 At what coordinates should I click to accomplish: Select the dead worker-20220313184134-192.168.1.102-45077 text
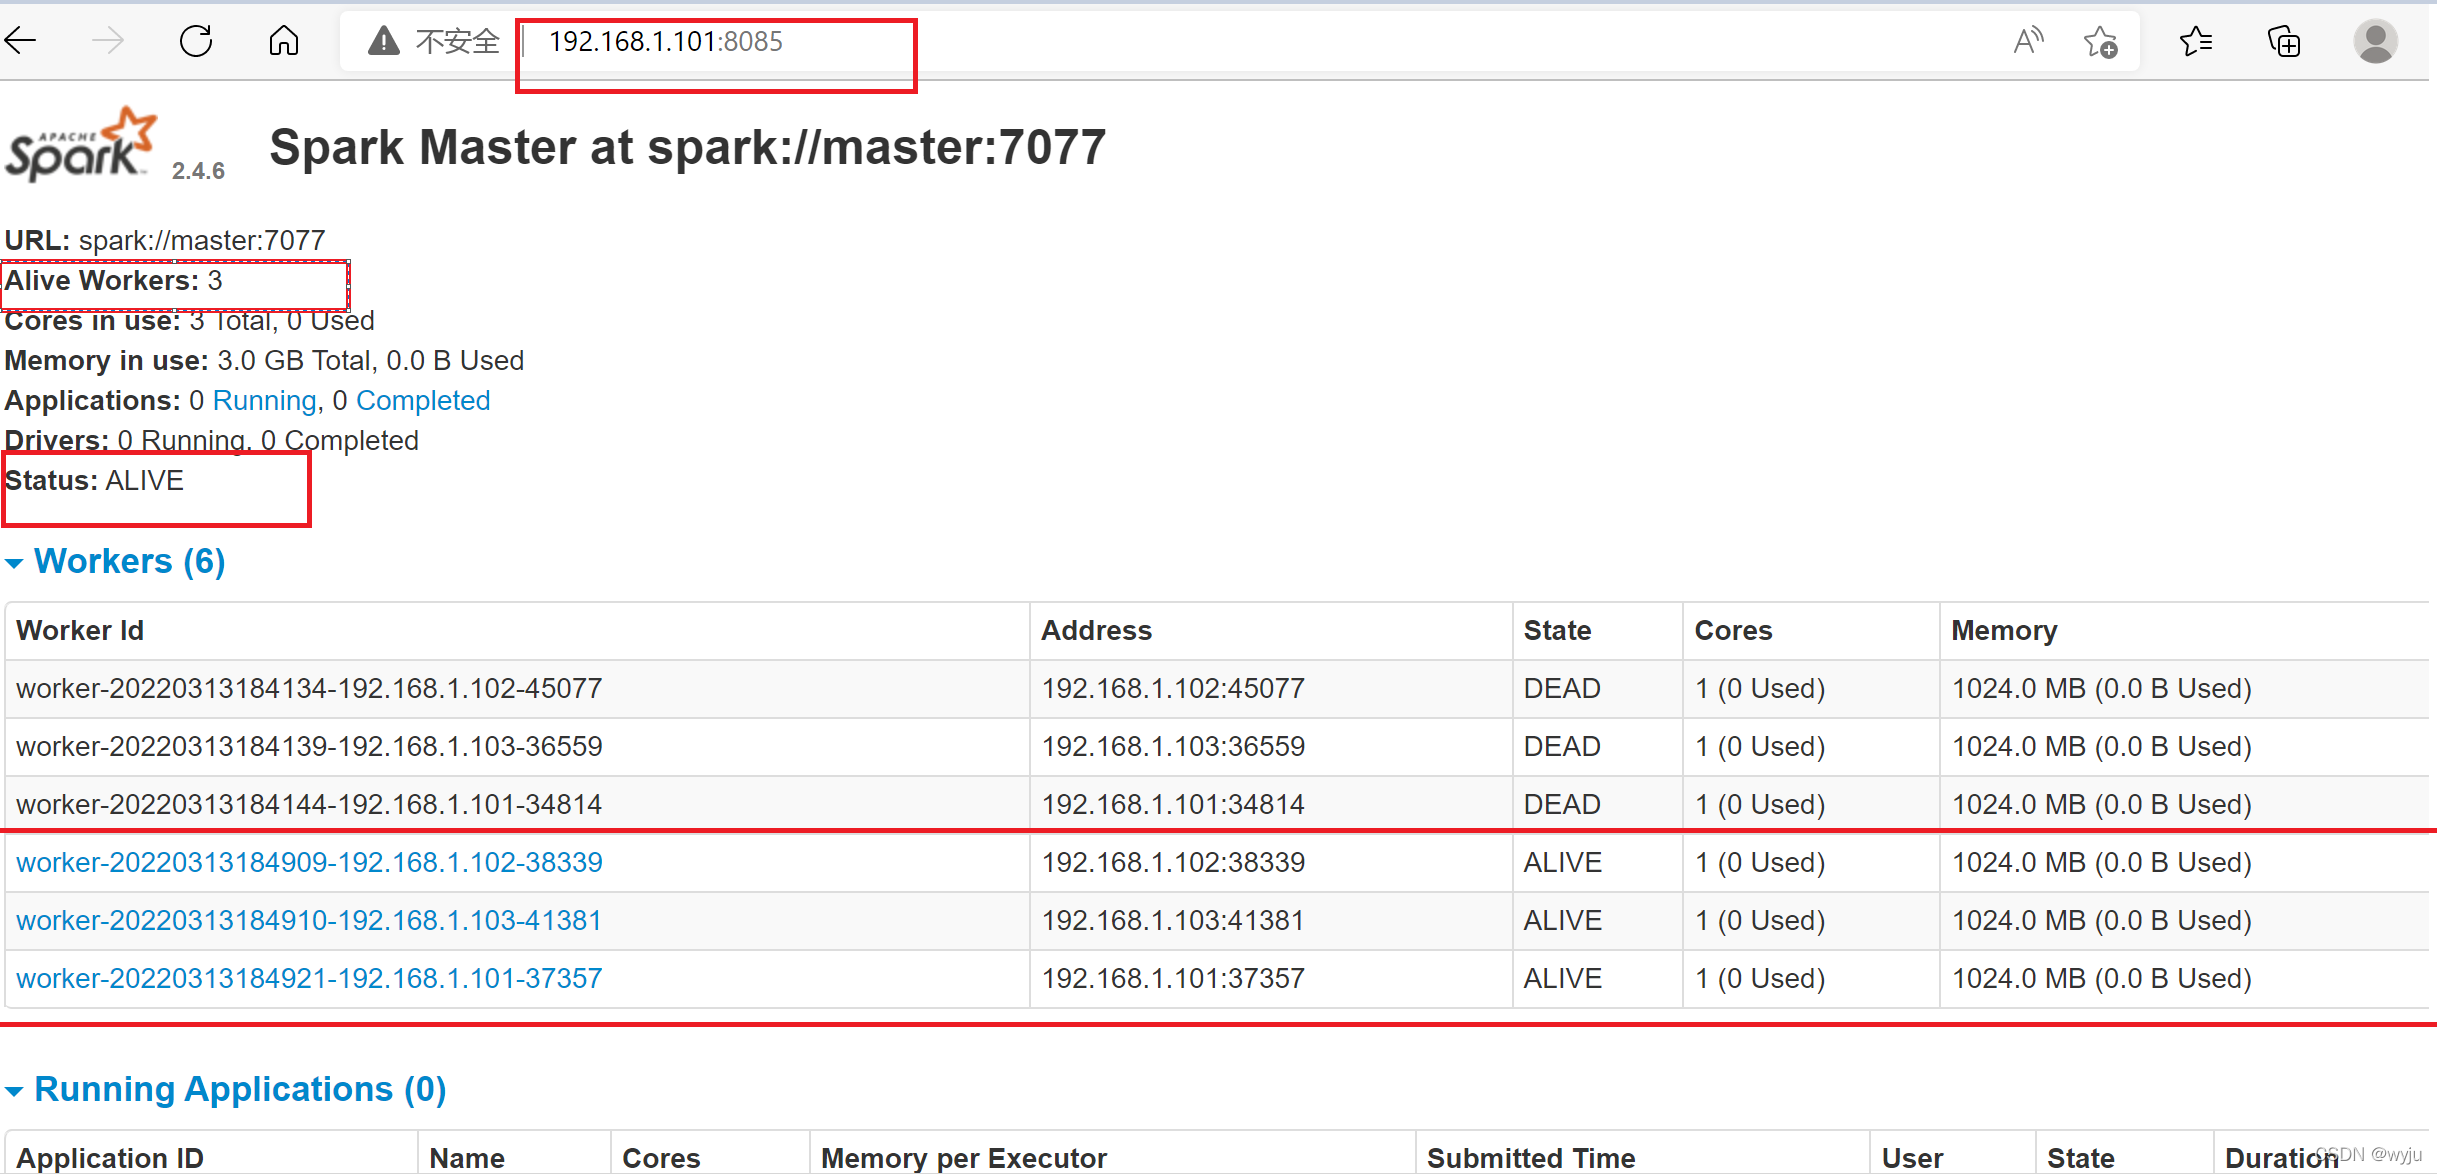click(x=309, y=688)
